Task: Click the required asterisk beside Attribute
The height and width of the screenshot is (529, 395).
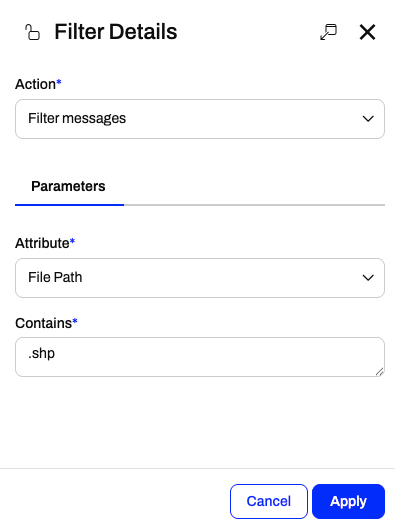Action: [72, 241]
